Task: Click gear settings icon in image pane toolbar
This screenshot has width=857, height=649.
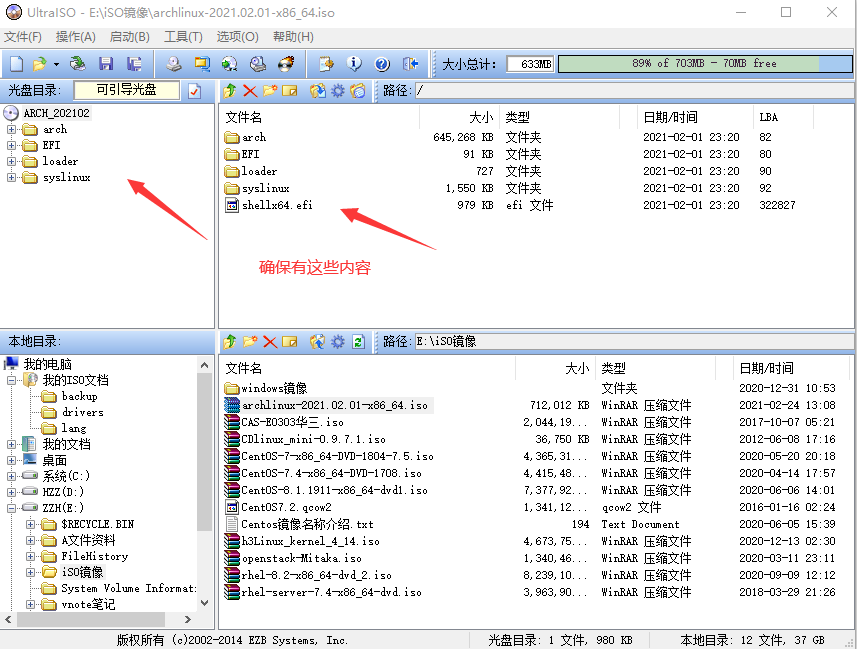Action: tap(338, 91)
